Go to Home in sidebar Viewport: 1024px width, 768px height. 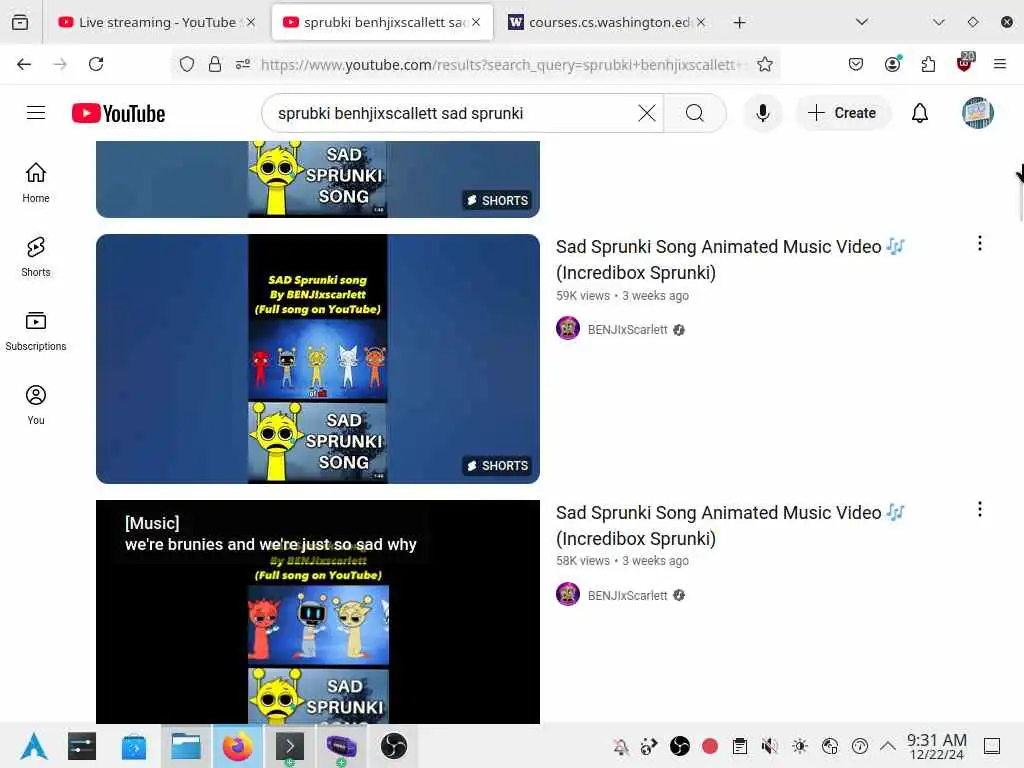tap(36, 183)
